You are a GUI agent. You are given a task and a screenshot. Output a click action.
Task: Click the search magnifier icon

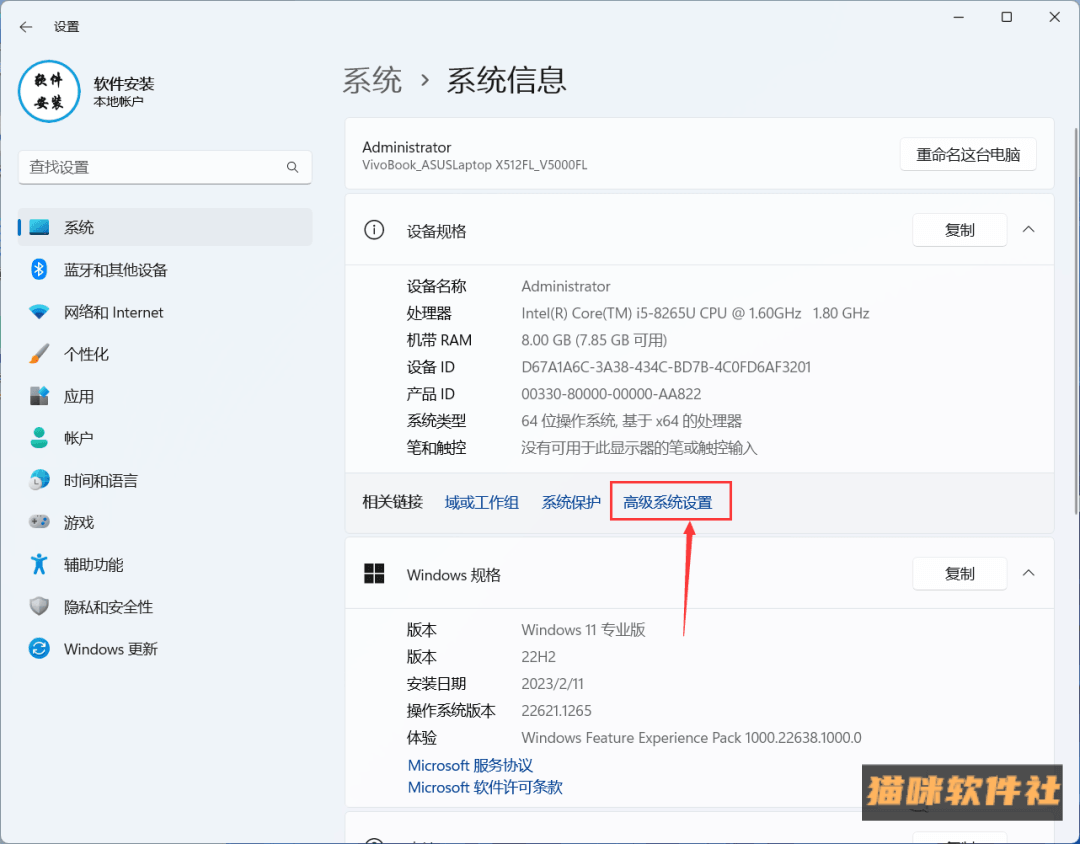click(x=293, y=167)
